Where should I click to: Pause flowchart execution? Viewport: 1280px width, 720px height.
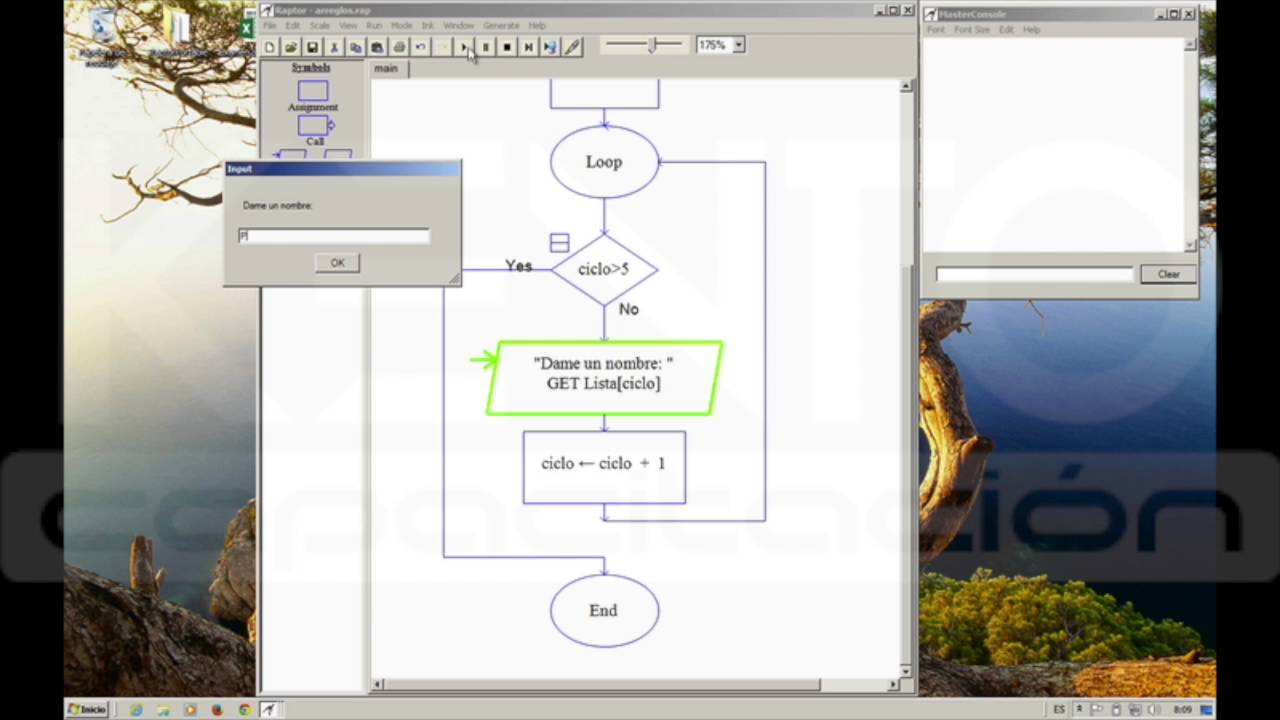(x=486, y=47)
